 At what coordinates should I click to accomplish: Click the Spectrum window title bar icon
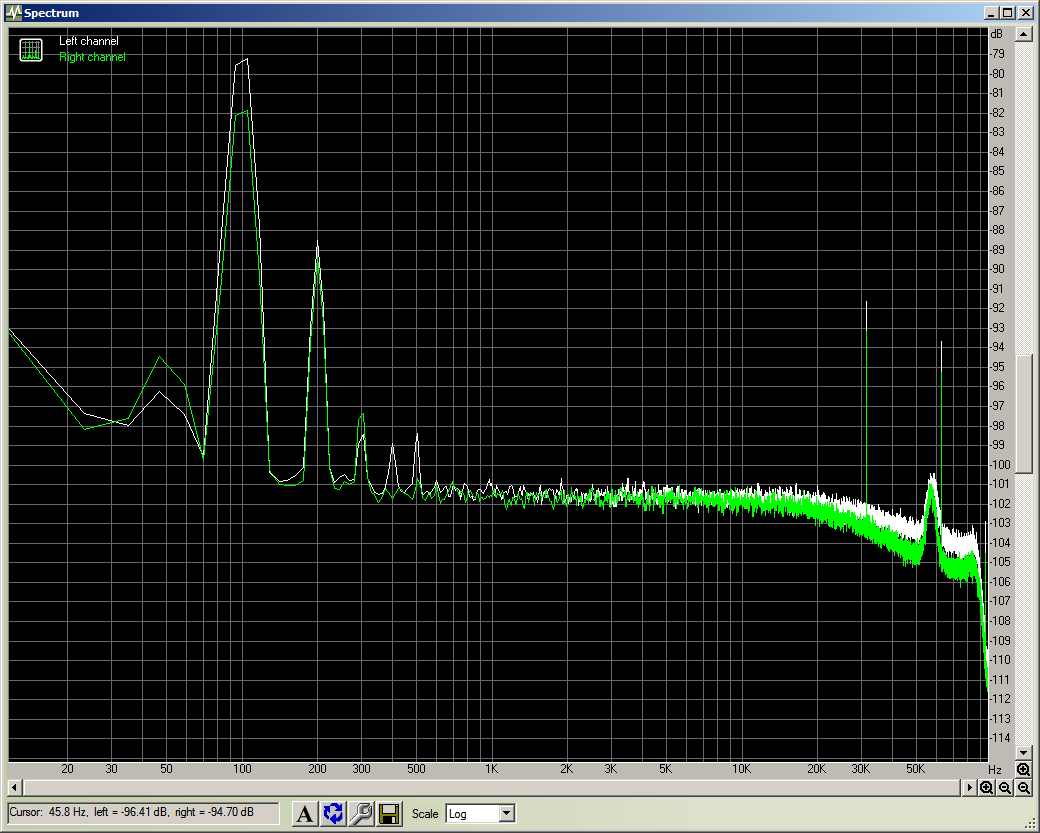13,13
